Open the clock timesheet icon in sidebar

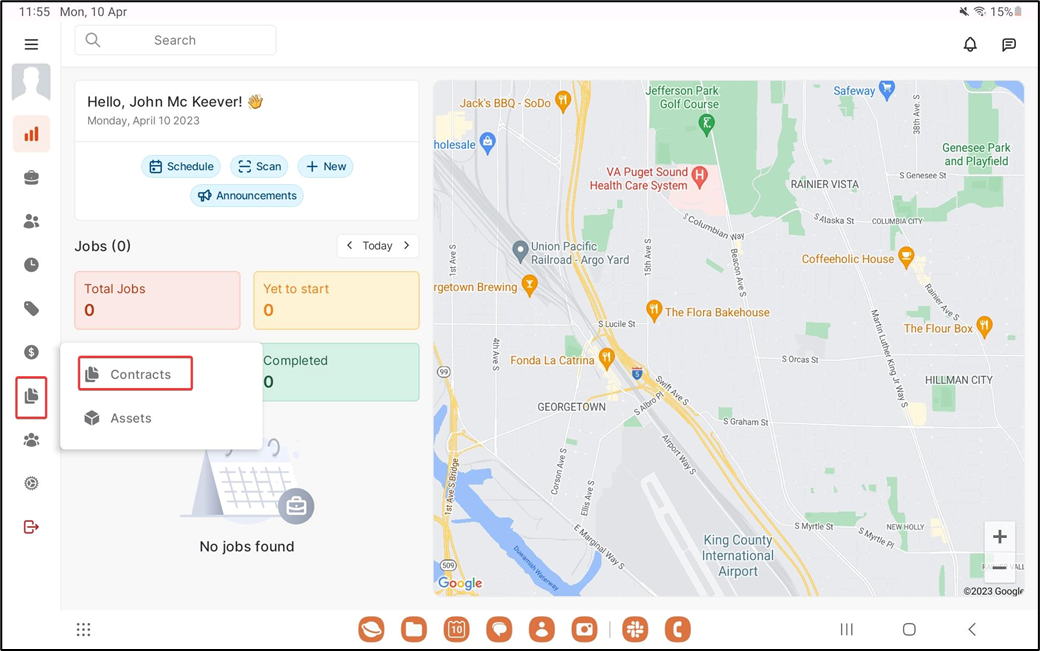[x=31, y=265]
